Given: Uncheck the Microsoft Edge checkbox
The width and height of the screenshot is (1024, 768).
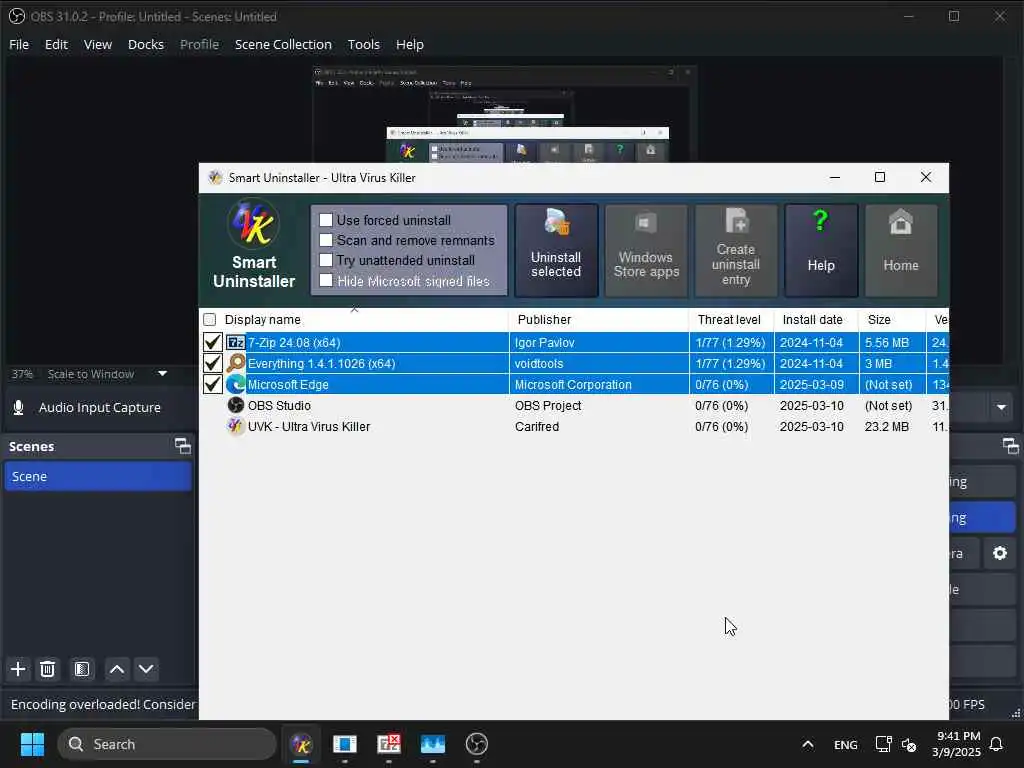Looking at the screenshot, I should tap(212, 384).
